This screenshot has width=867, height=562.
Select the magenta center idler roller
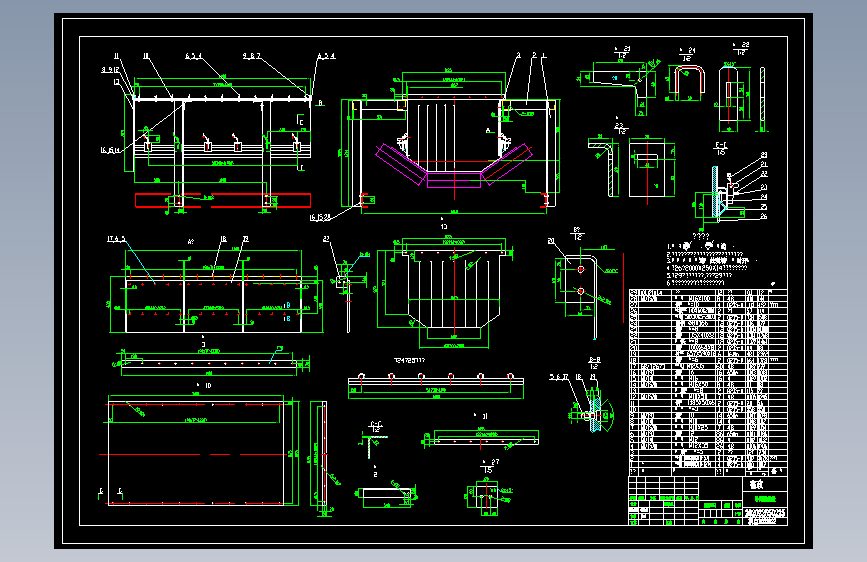point(453,180)
